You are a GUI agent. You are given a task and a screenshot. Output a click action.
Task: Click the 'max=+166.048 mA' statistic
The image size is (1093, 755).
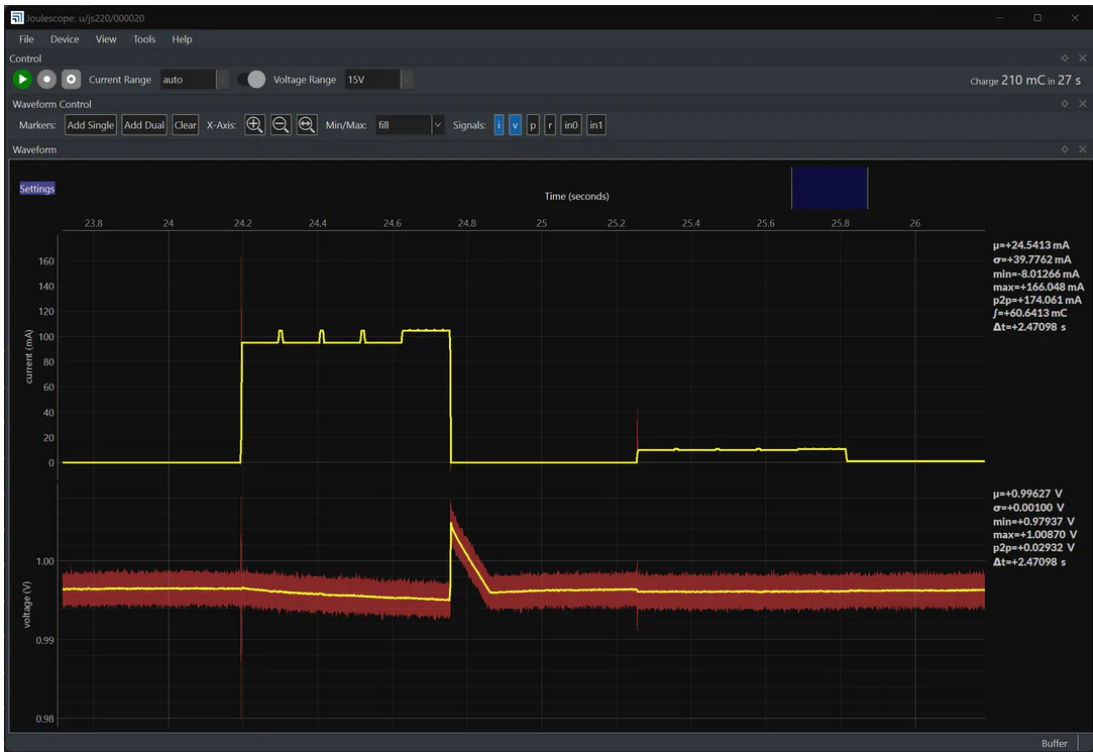[x=1038, y=287]
